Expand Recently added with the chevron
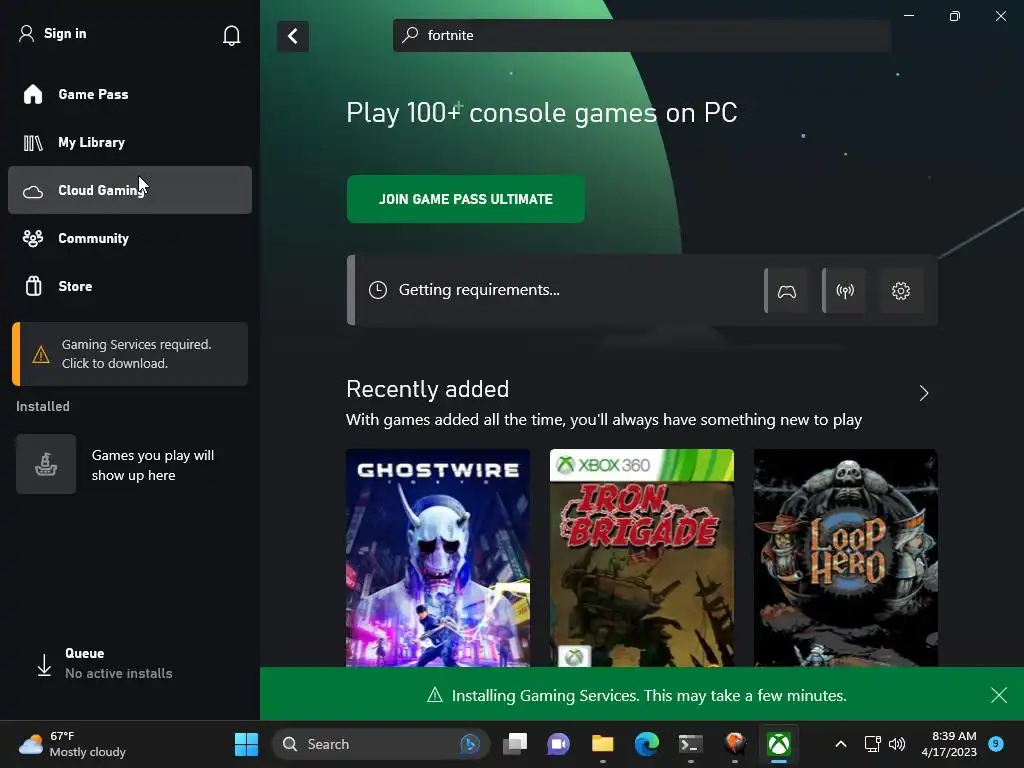This screenshot has width=1024, height=768. 923,393
